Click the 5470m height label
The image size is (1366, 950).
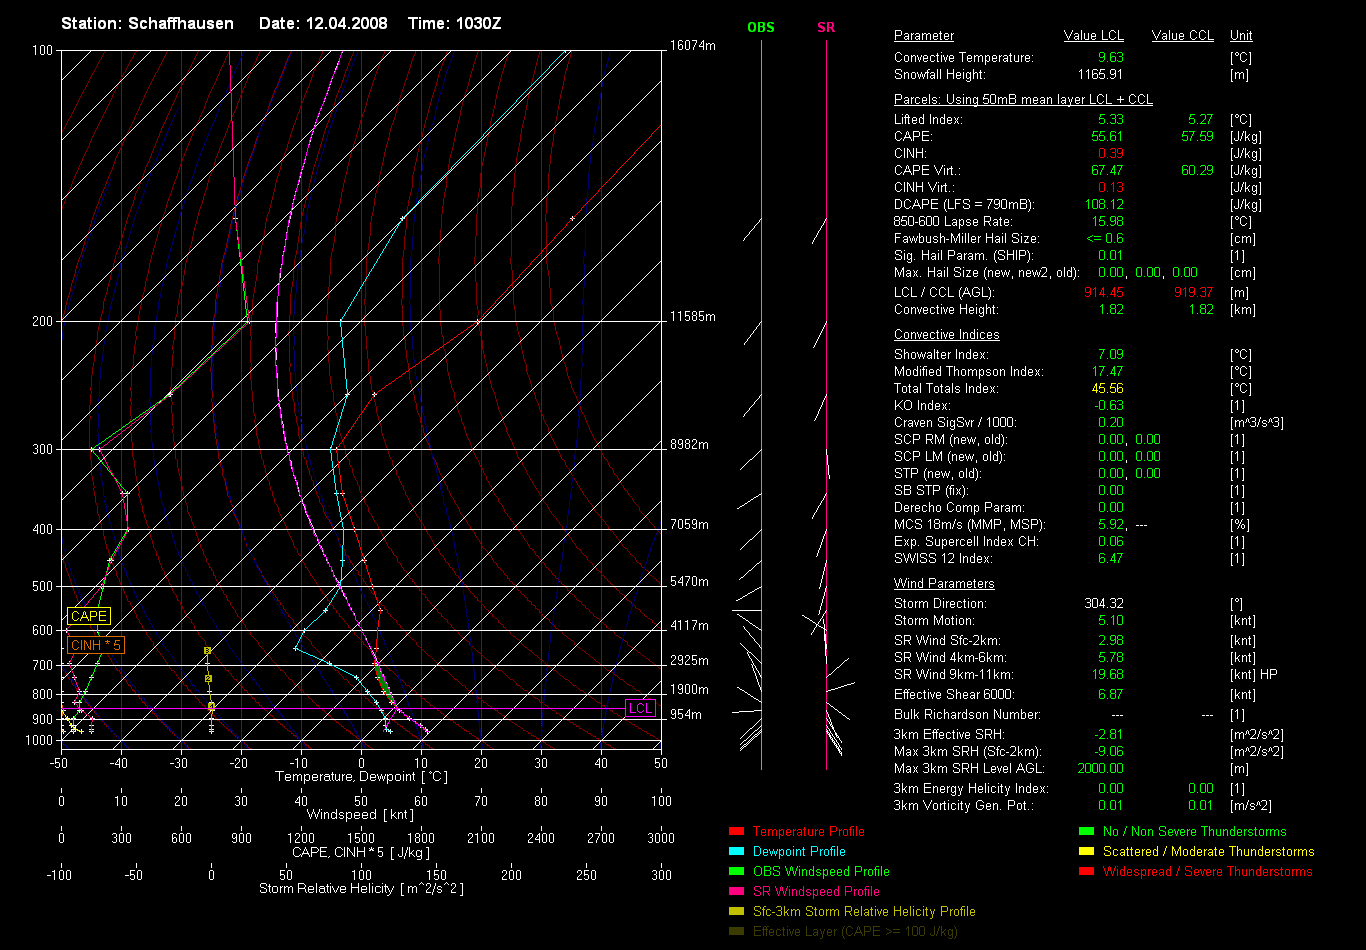[x=689, y=582]
